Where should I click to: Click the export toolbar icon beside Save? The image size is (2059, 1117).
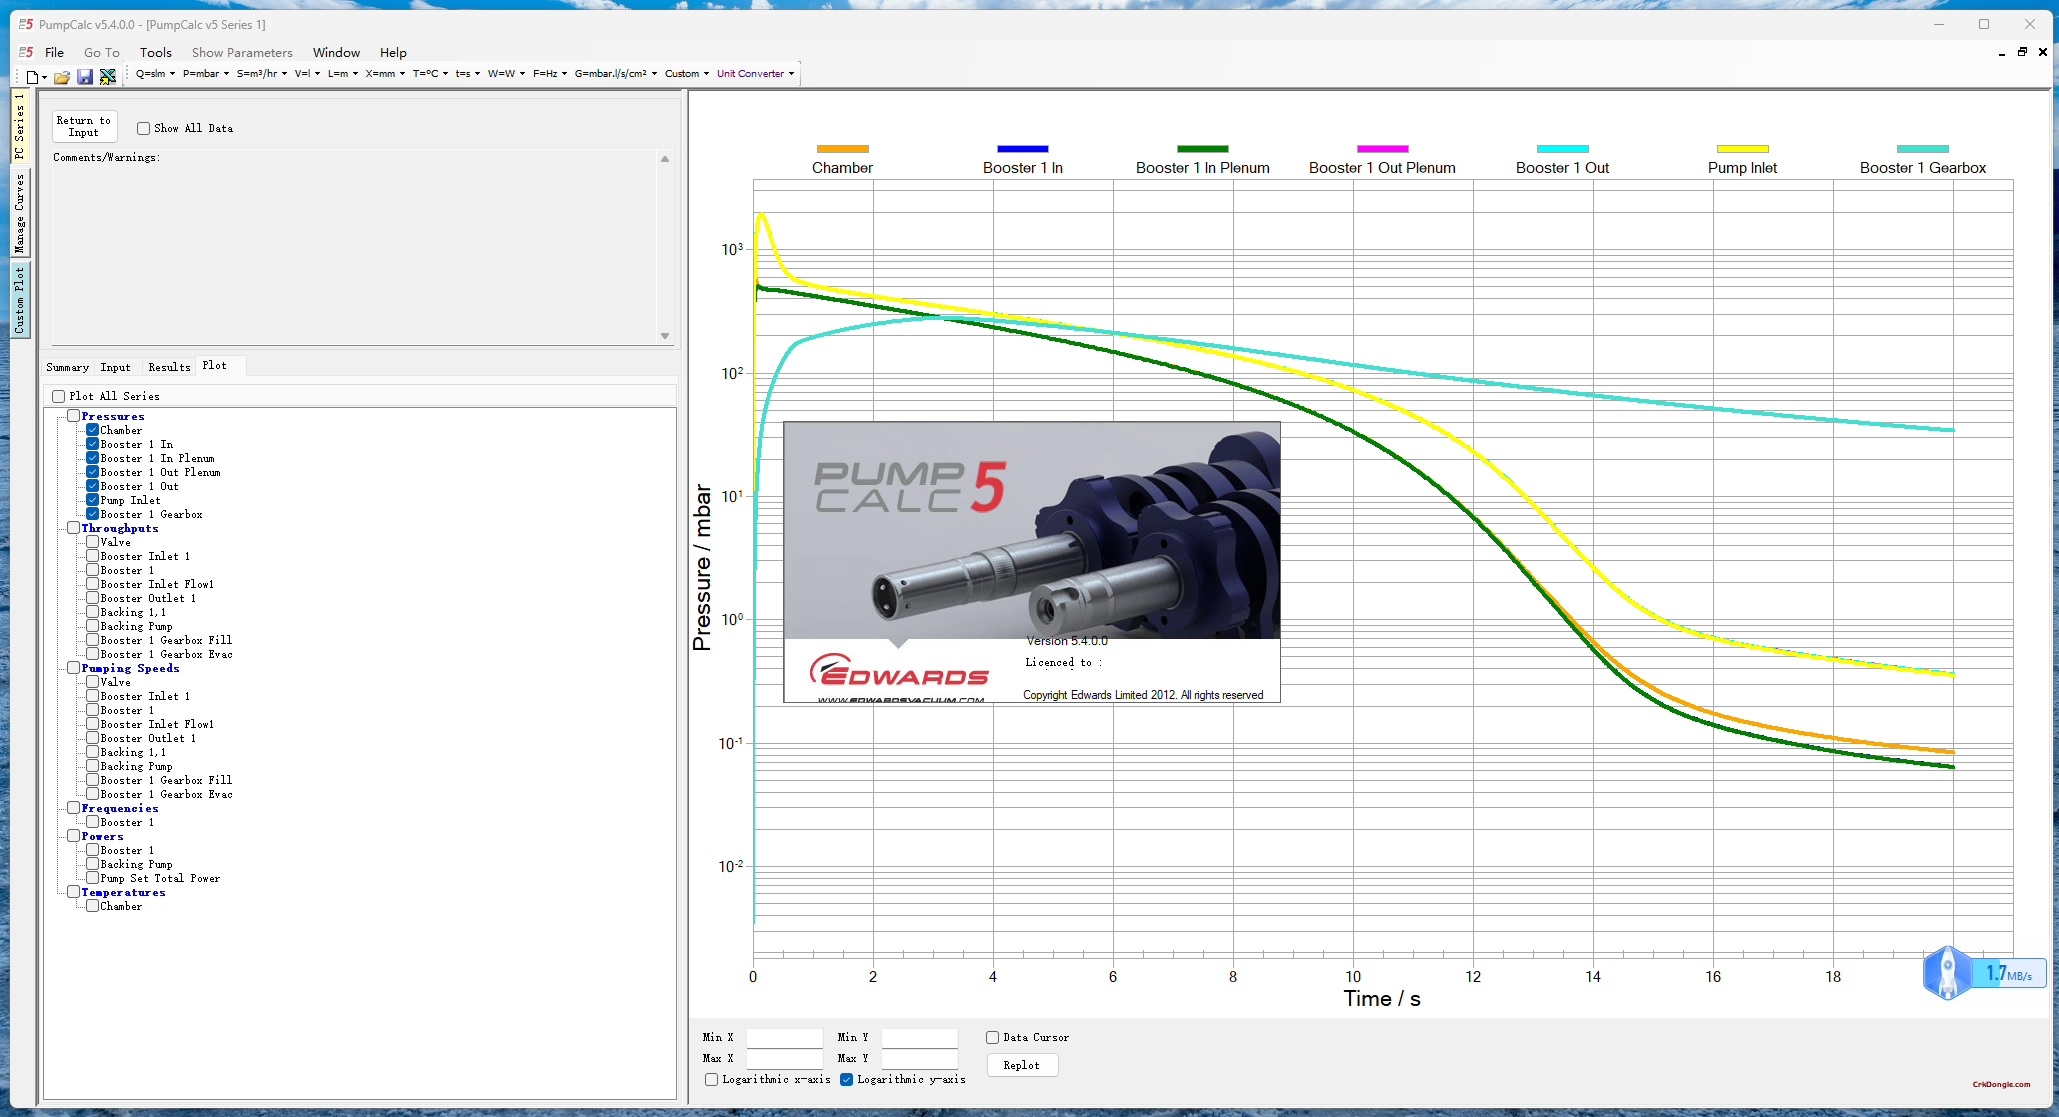click(108, 76)
